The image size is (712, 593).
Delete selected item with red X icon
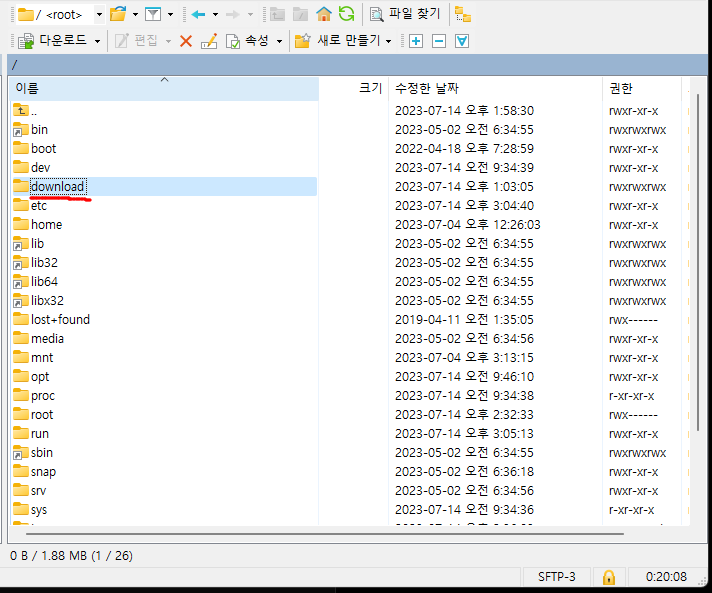tap(186, 41)
